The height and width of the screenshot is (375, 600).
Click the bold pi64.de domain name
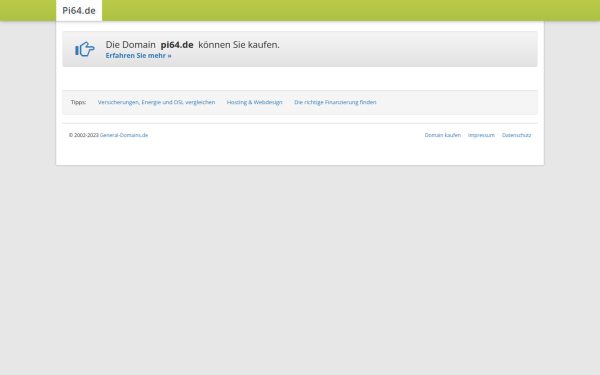[x=177, y=45]
